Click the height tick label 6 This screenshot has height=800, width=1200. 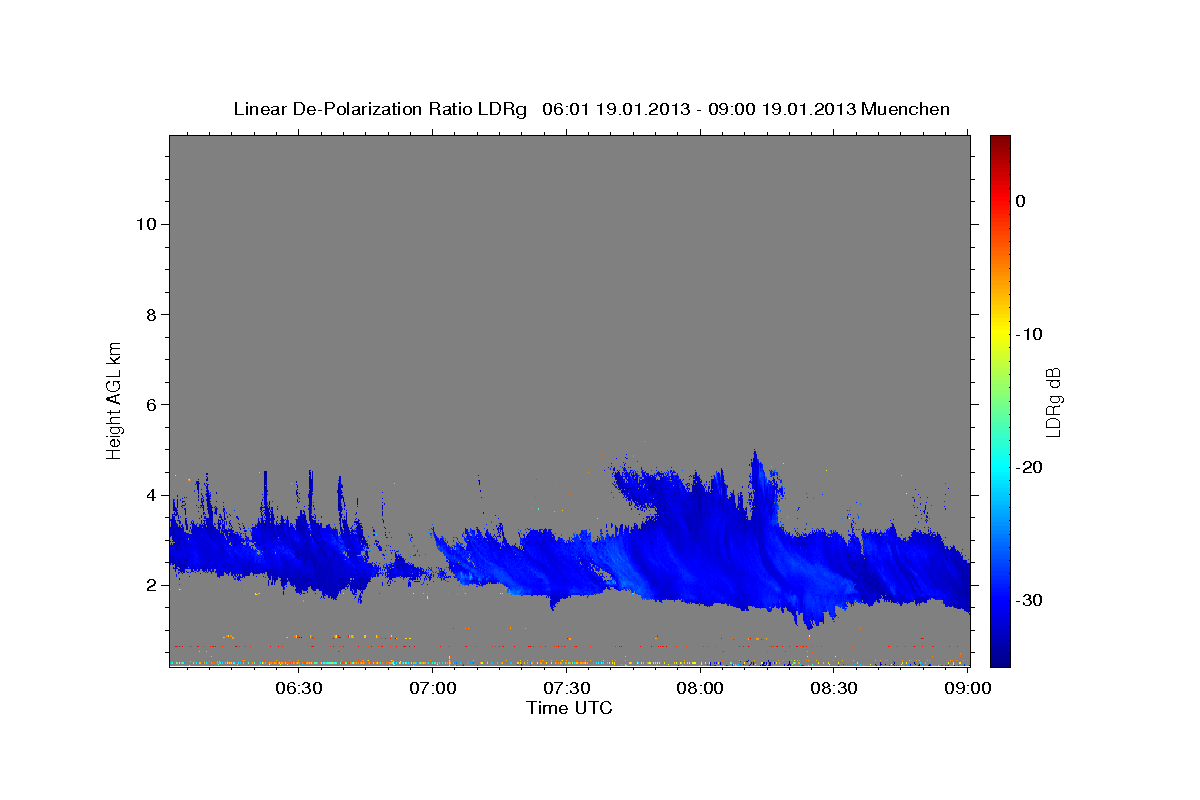(151, 404)
